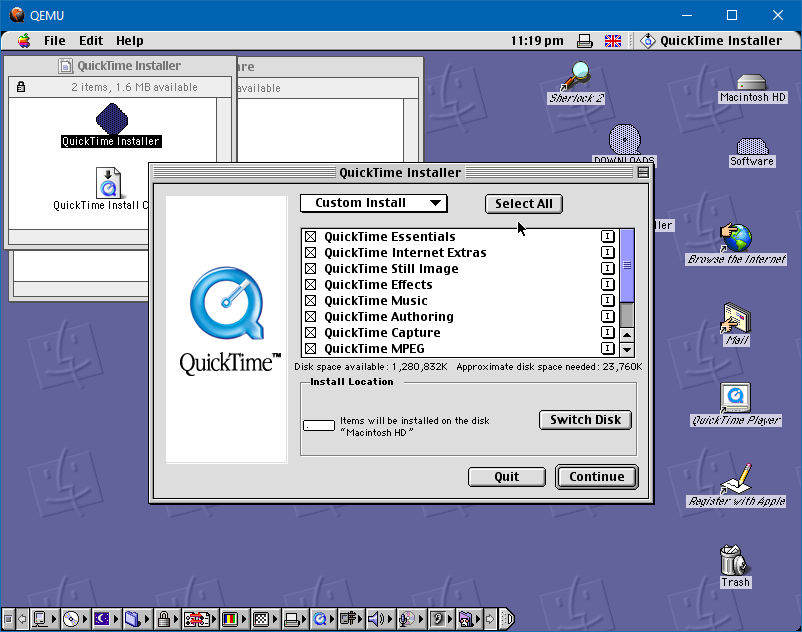Click the Select All button
The image size is (802, 632).
523,203
